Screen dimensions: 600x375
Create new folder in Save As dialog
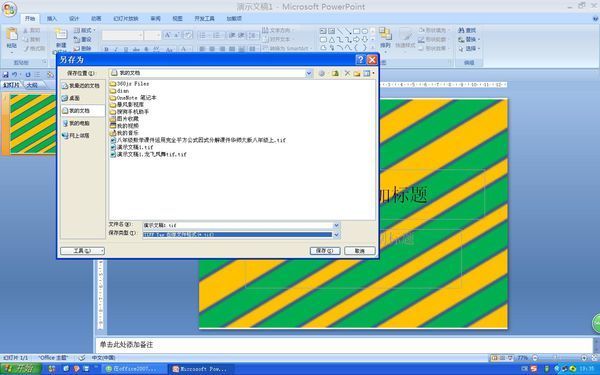click(357, 73)
